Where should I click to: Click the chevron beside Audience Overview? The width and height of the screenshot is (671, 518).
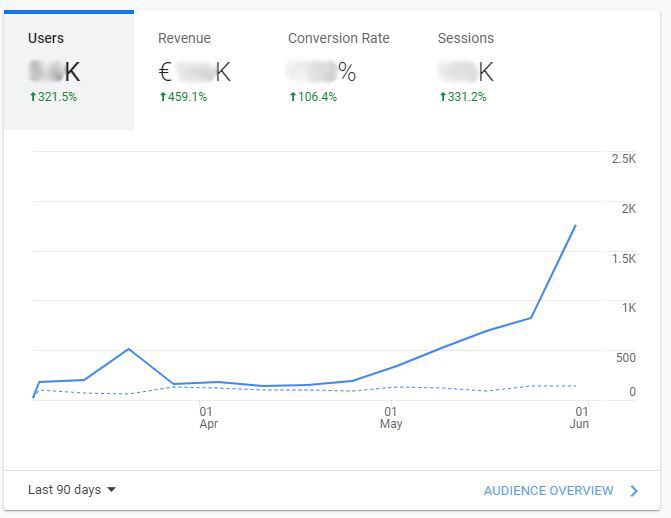pos(634,491)
